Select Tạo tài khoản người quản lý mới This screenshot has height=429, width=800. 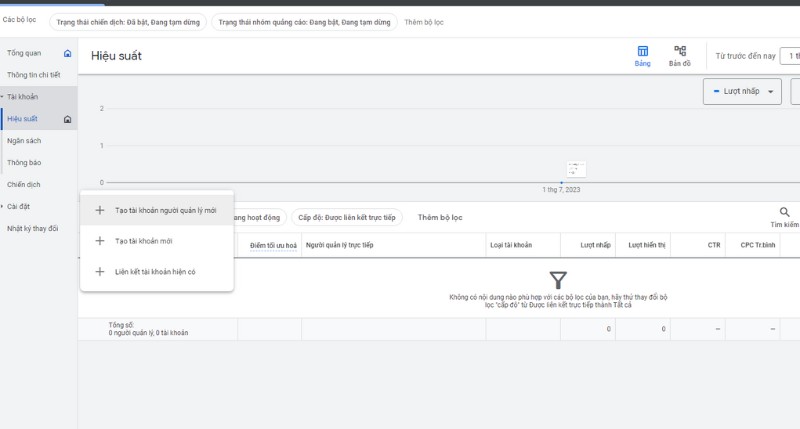165,211
